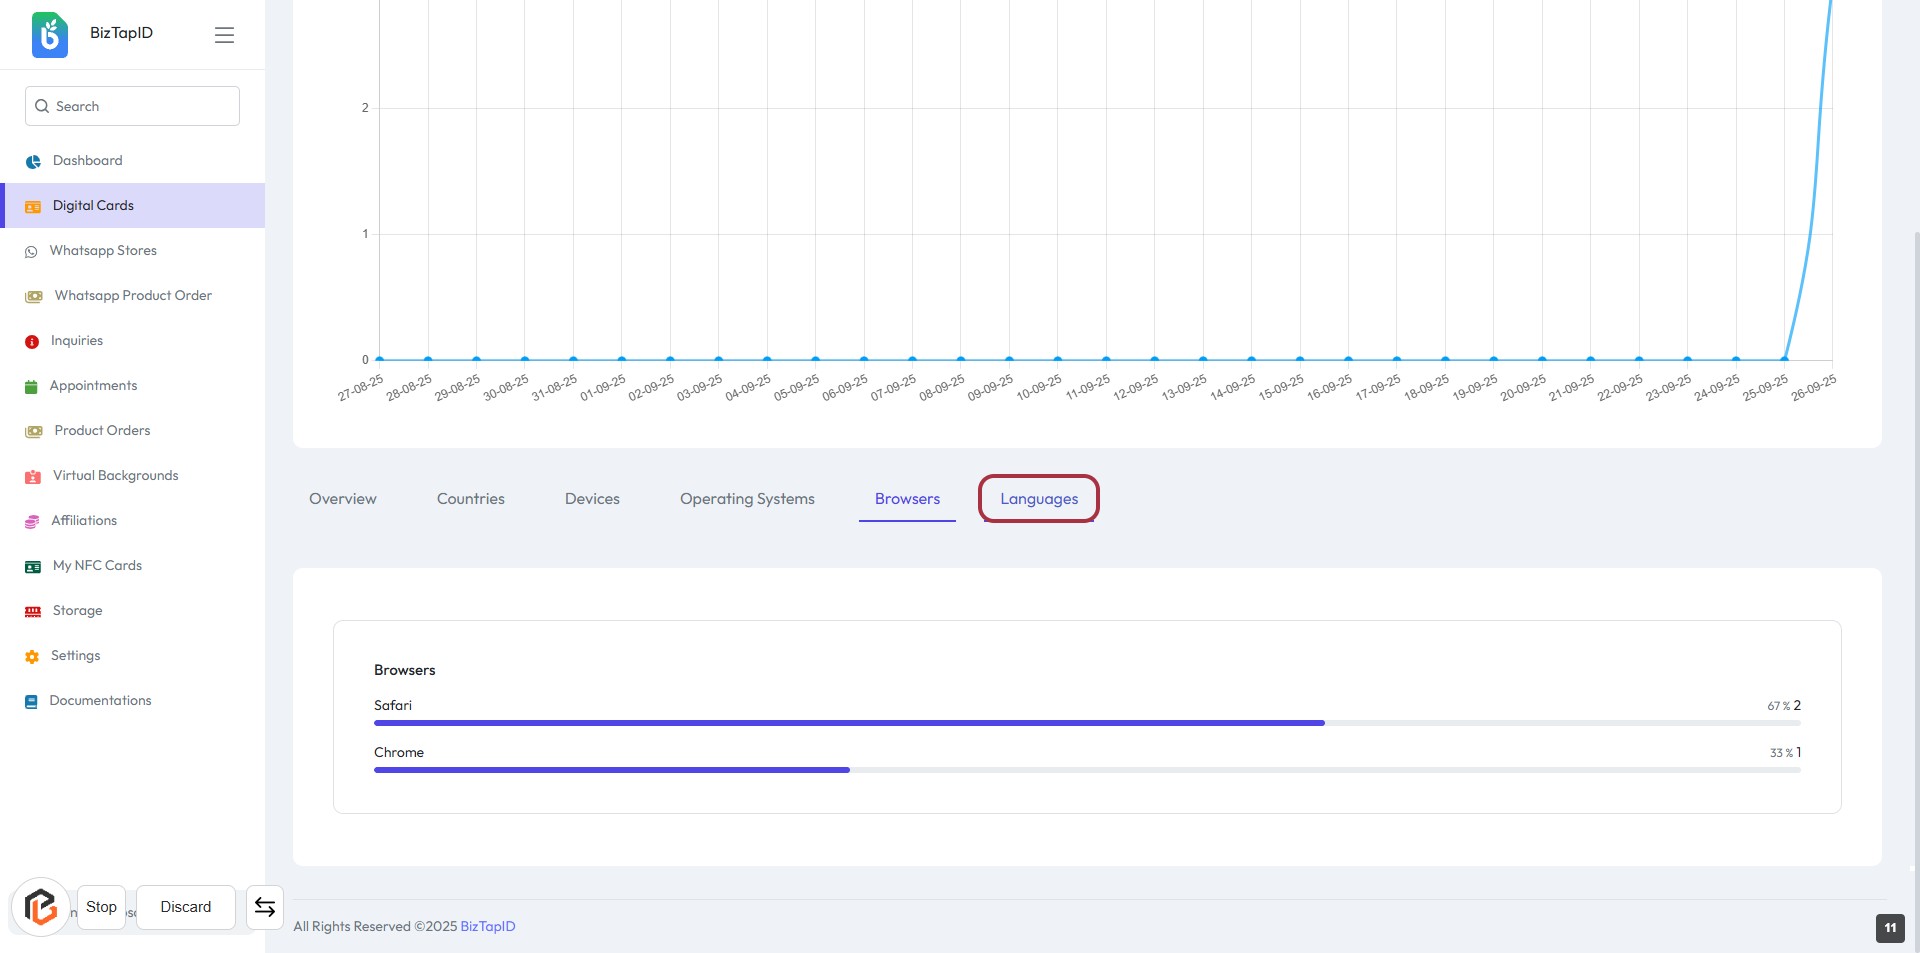This screenshot has width=1920, height=953.
Task: Toggle the hamburger sidebar menu
Action: pos(224,35)
